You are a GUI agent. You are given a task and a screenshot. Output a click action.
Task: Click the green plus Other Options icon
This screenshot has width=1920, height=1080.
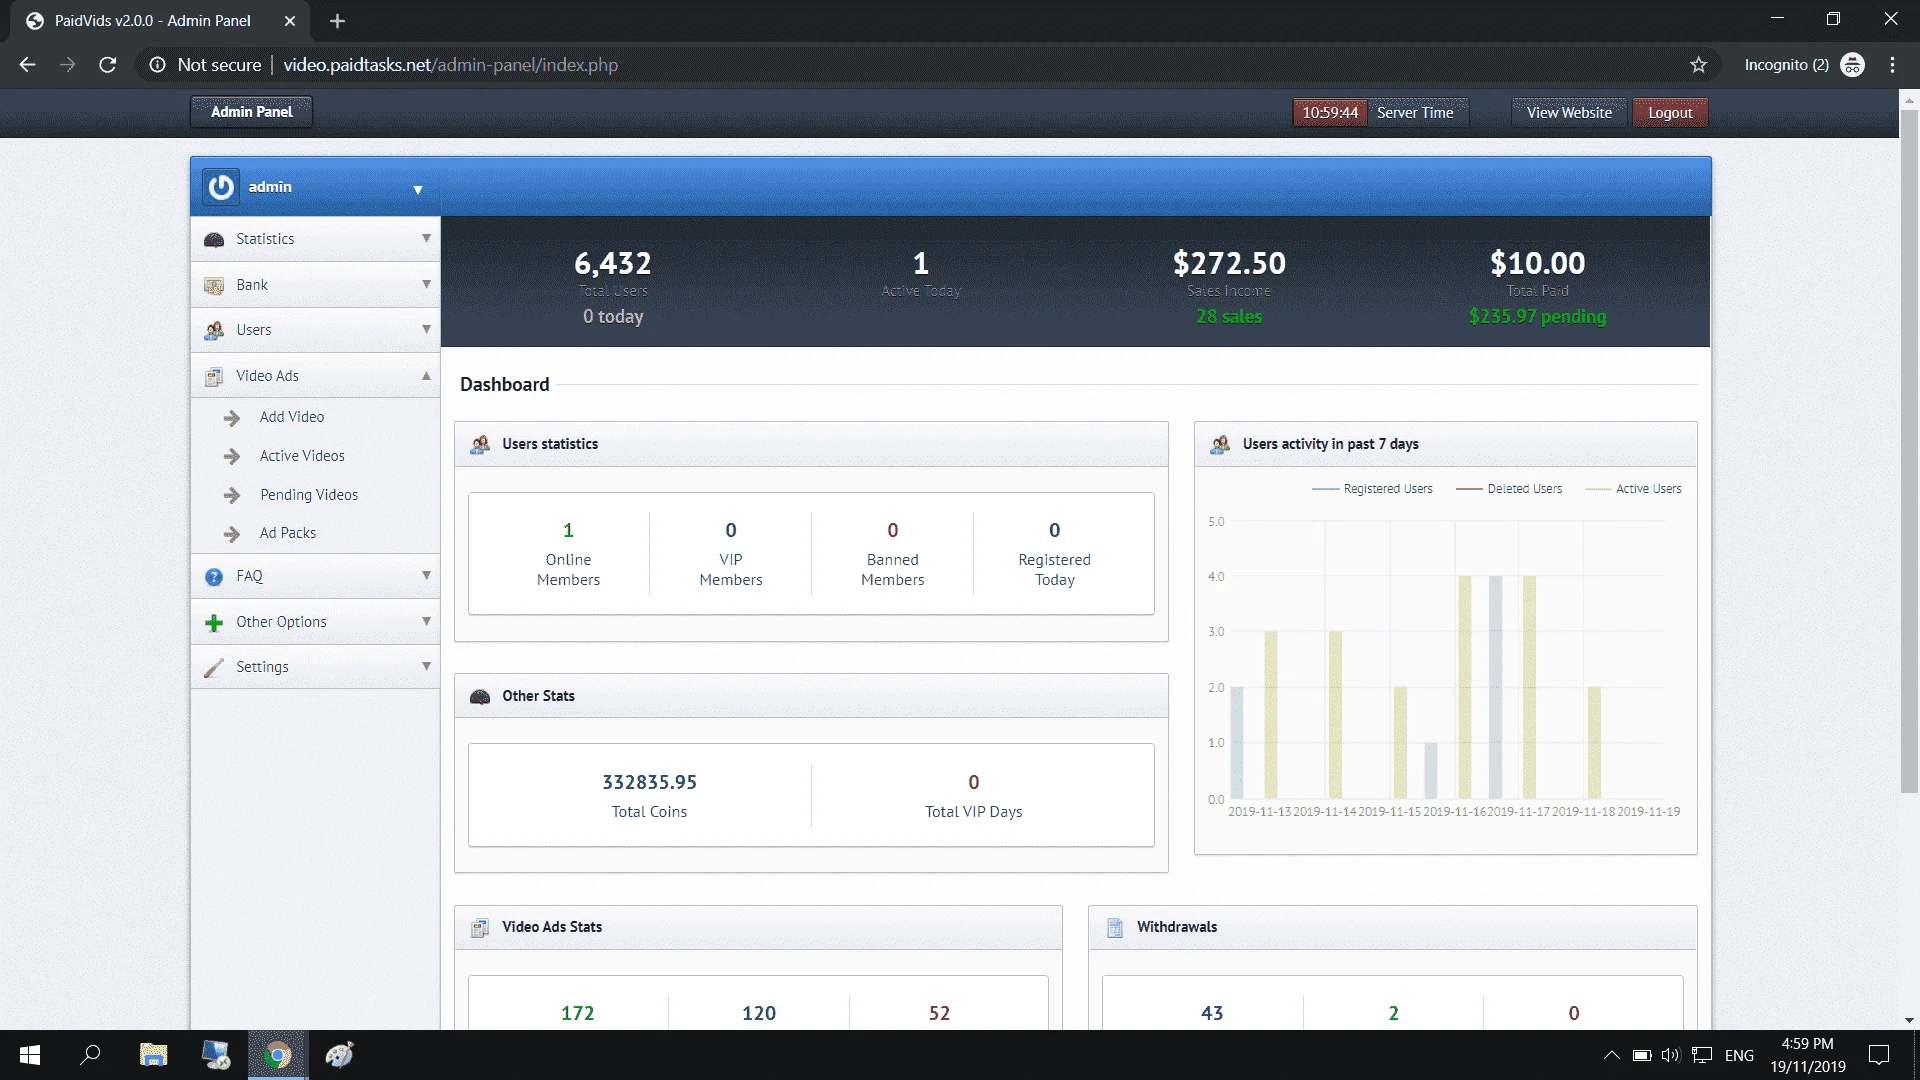214,623
